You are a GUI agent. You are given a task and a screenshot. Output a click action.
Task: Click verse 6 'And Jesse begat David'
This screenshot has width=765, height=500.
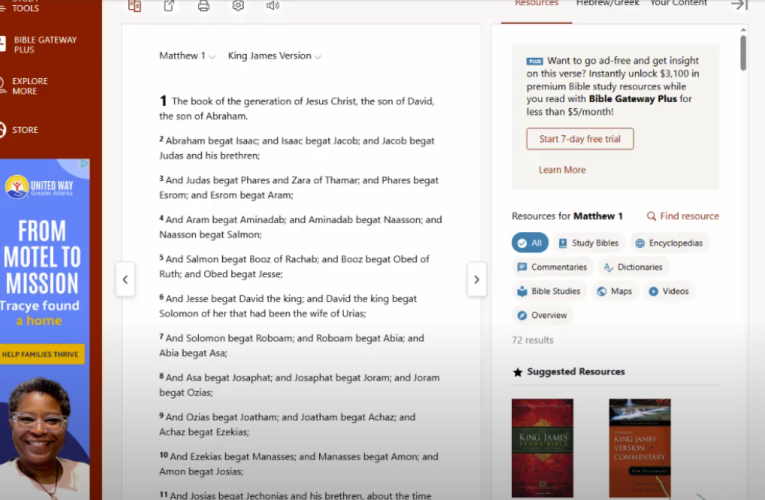click(288, 306)
